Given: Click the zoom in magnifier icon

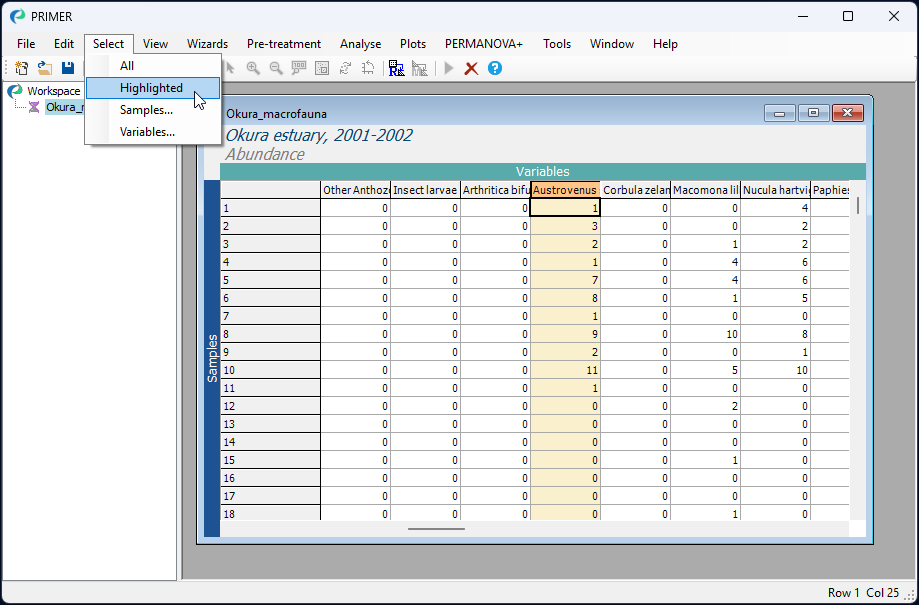Looking at the screenshot, I should 253,68.
